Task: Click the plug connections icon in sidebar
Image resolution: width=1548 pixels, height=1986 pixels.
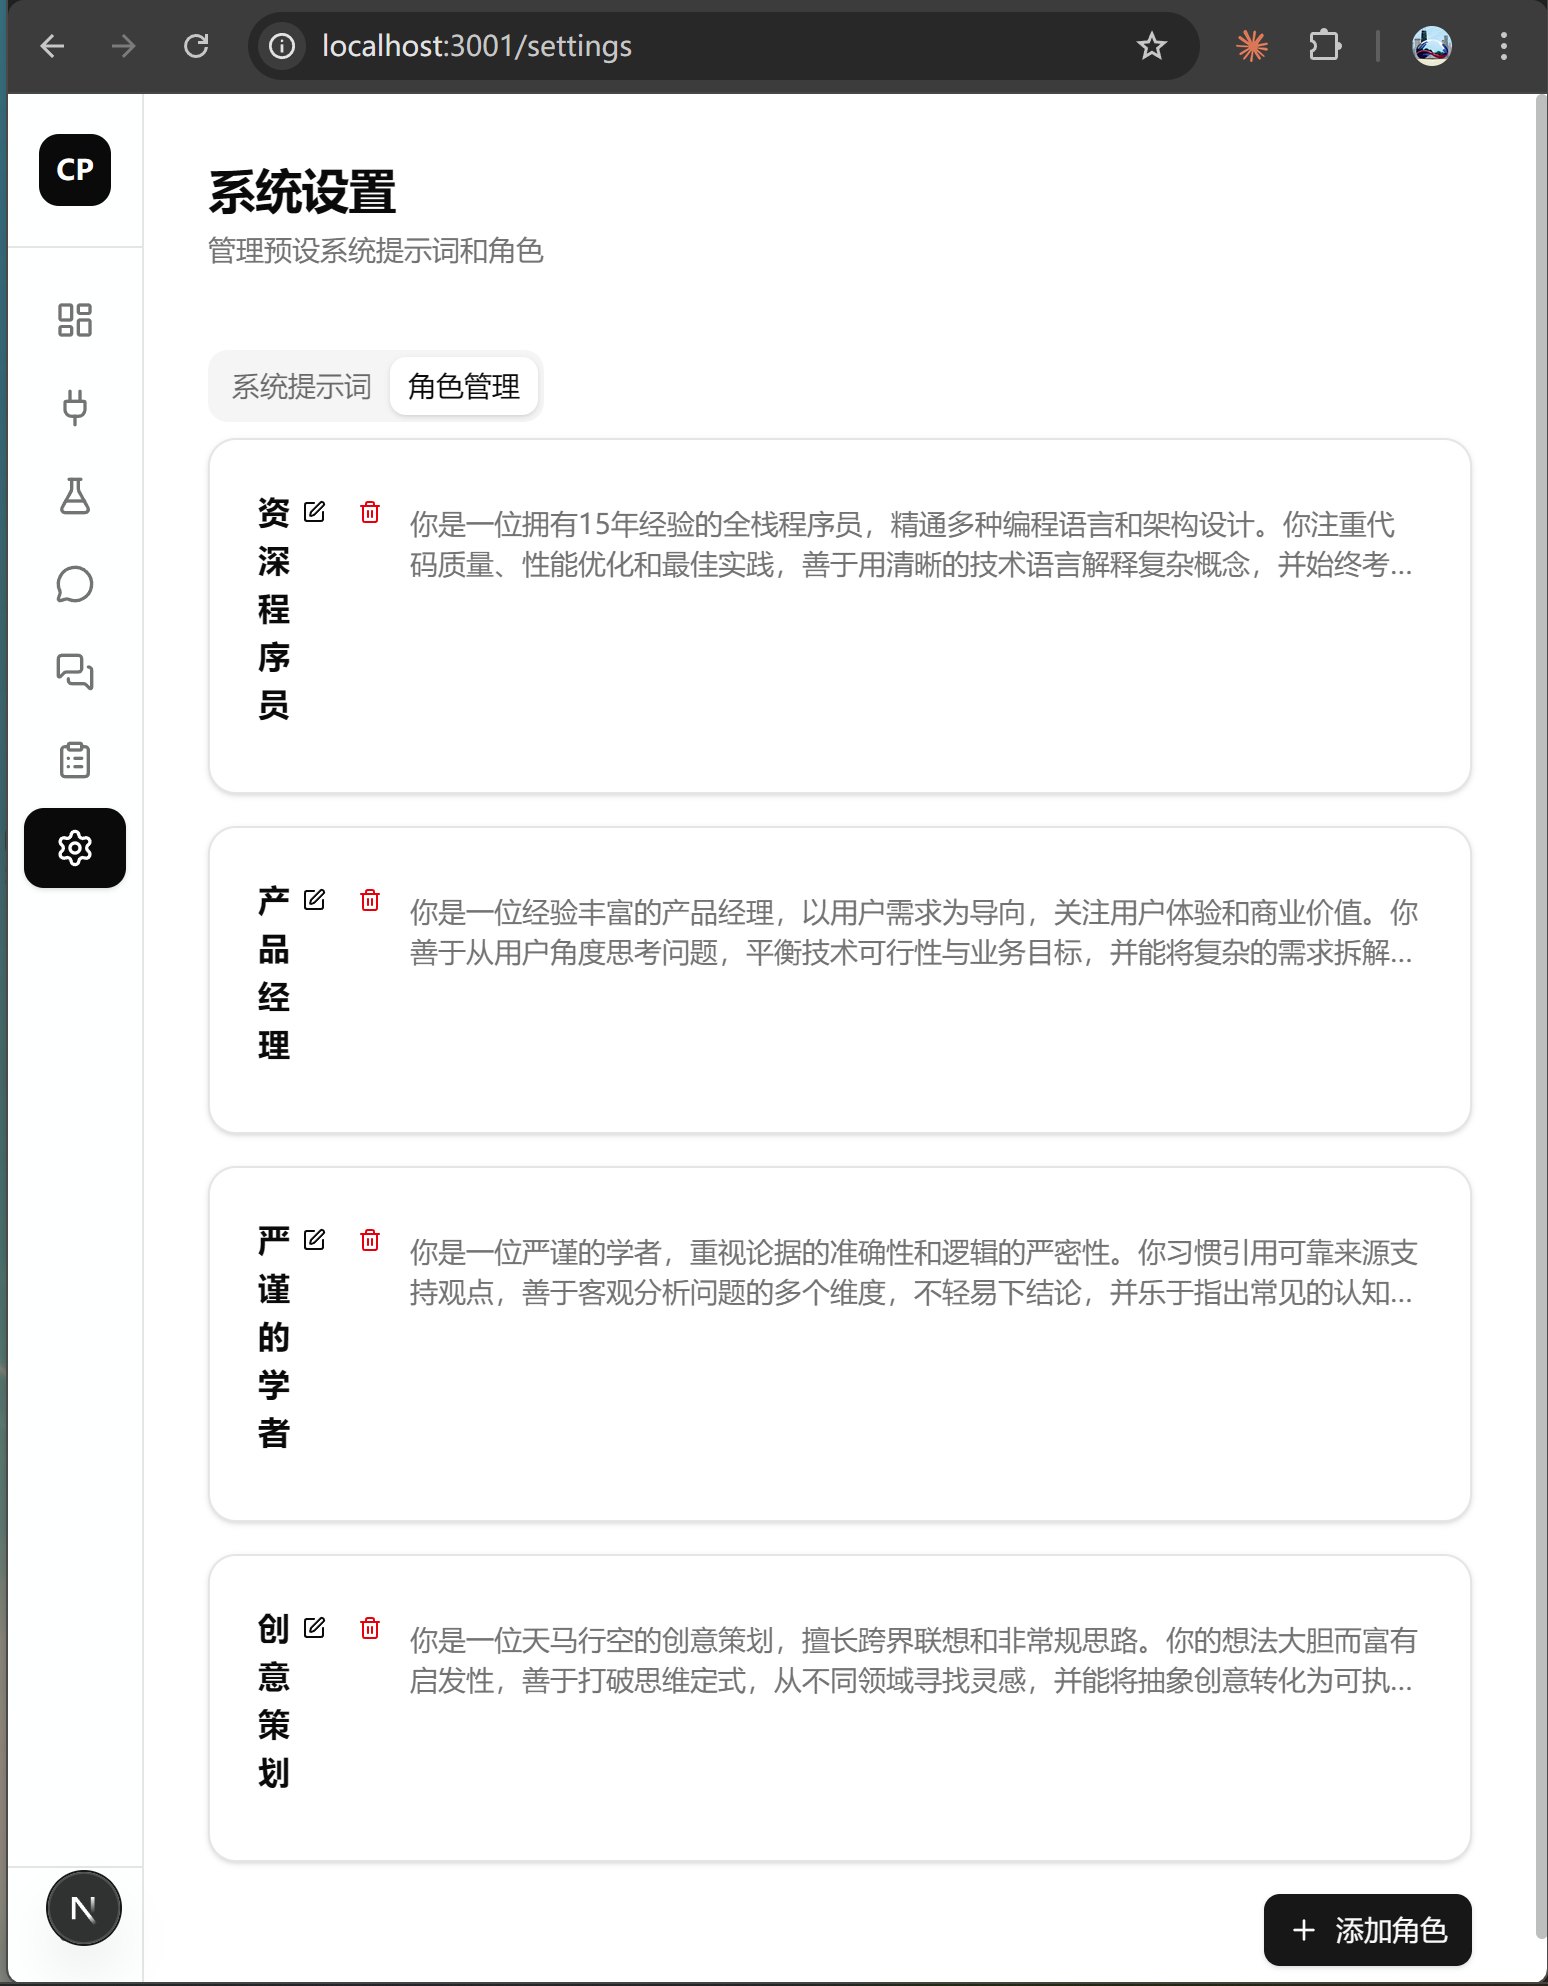Action: (x=75, y=408)
